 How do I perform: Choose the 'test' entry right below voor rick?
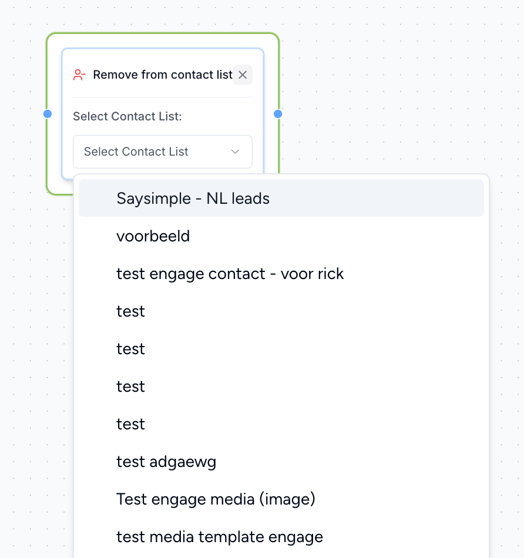pyautogui.click(x=281, y=311)
